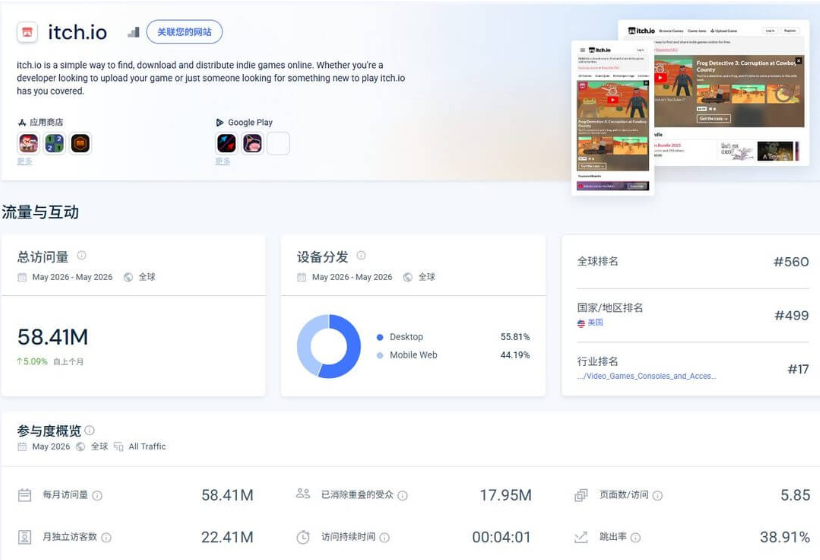This screenshot has width=820, height=560.
Task: Click info icon next to 每月访问量
Action: pos(97,495)
